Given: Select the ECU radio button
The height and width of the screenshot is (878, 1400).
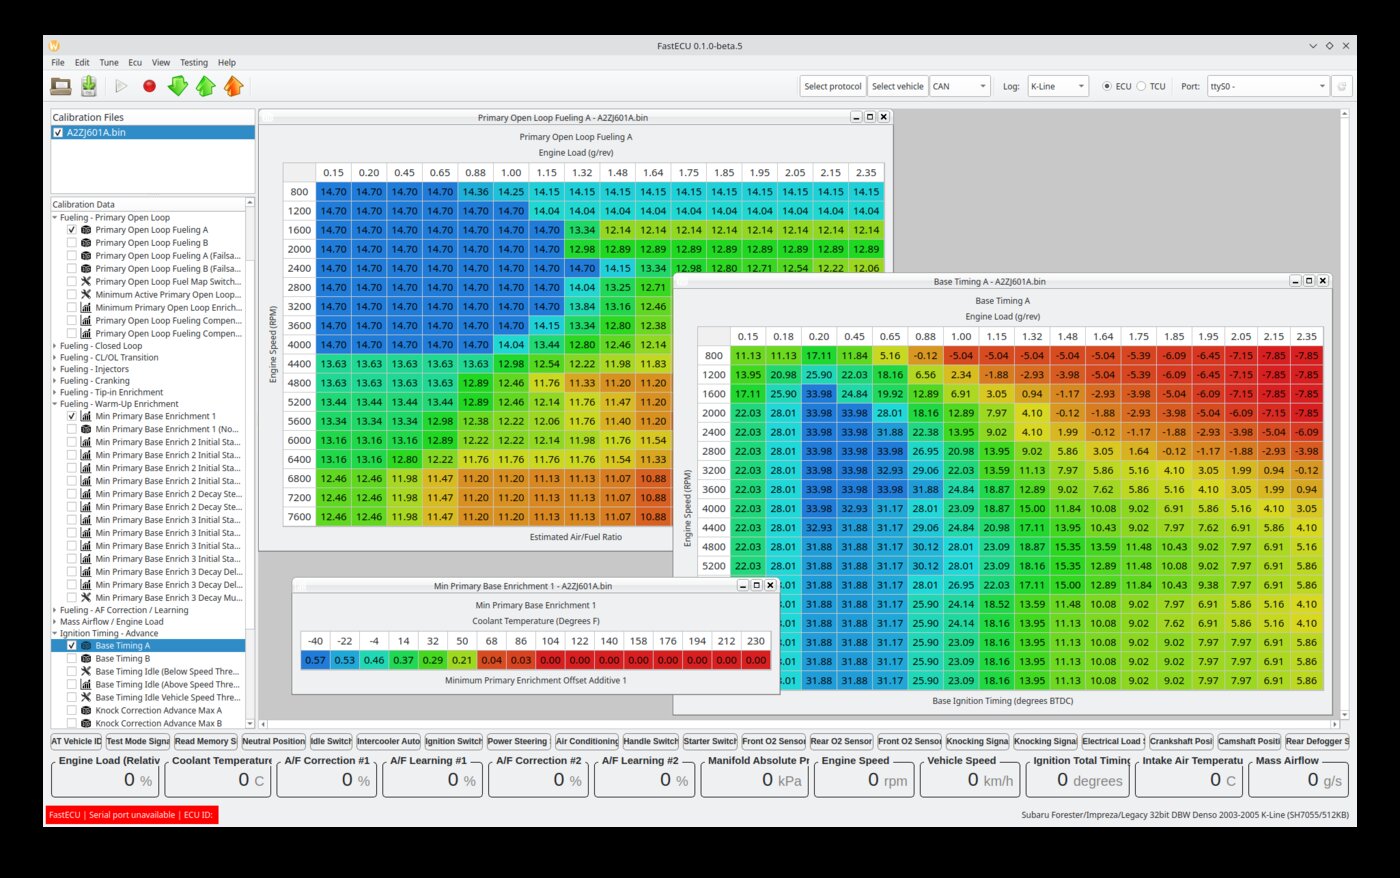Looking at the screenshot, I should coord(1107,86).
